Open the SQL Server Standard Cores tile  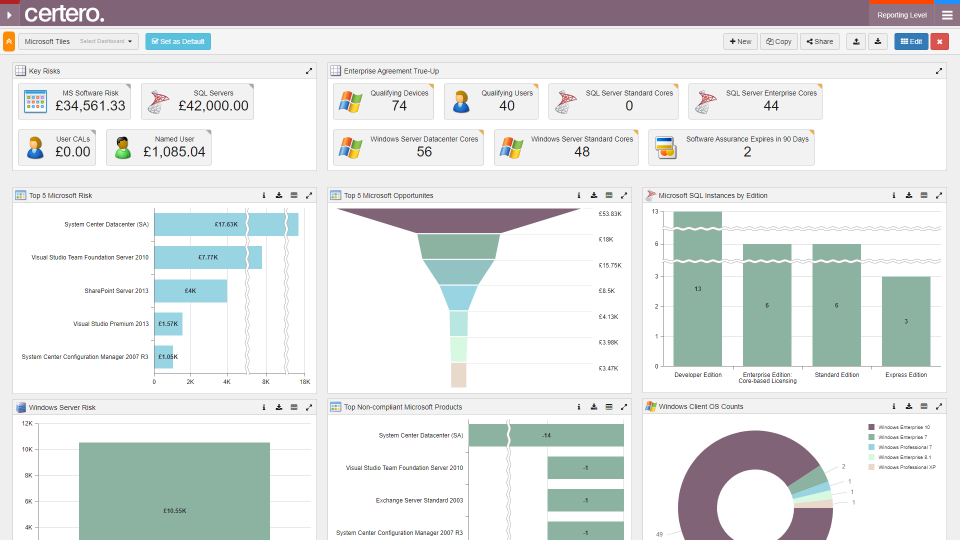(x=613, y=101)
